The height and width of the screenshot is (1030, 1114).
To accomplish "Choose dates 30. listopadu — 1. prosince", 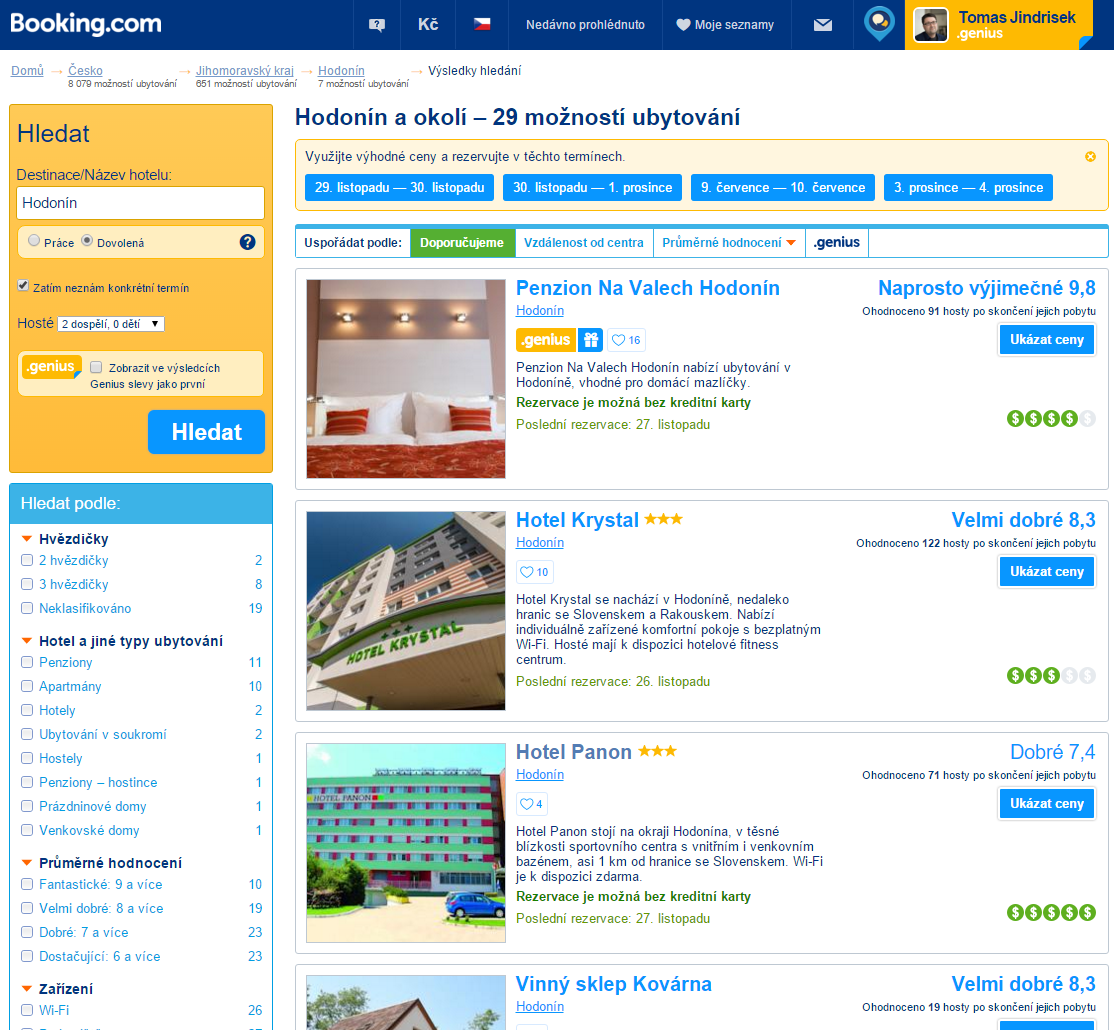I will coord(593,188).
